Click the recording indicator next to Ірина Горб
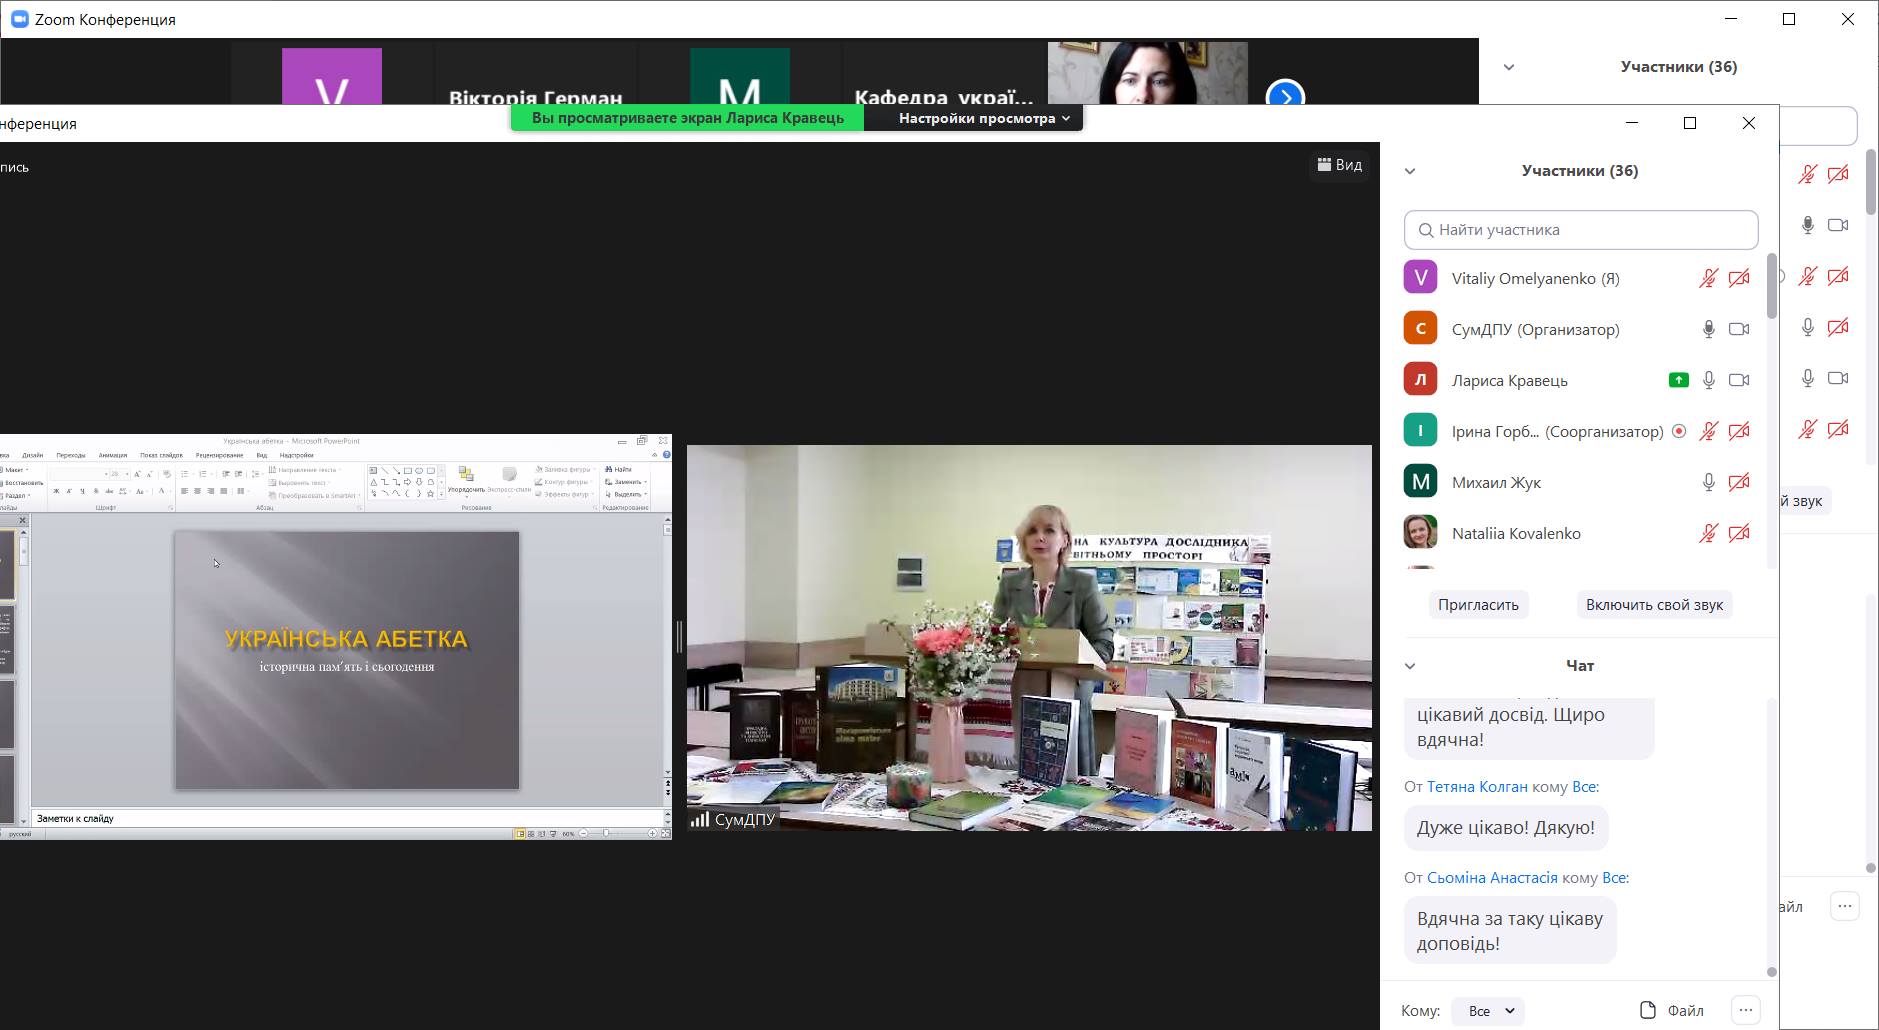 coord(1679,431)
